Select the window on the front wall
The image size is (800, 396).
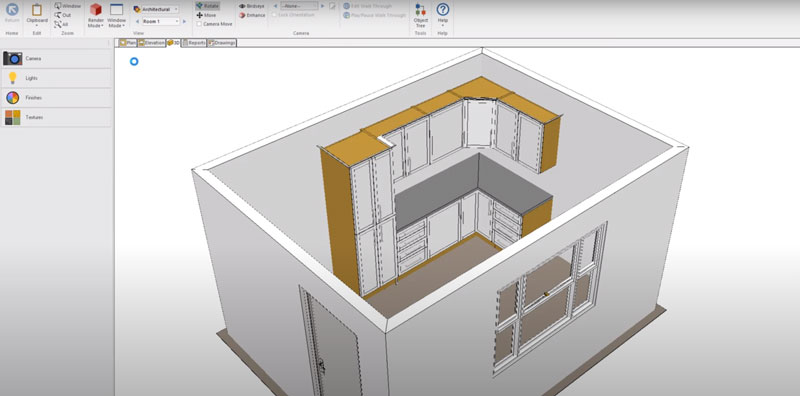pyautogui.click(x=550, y=299)
